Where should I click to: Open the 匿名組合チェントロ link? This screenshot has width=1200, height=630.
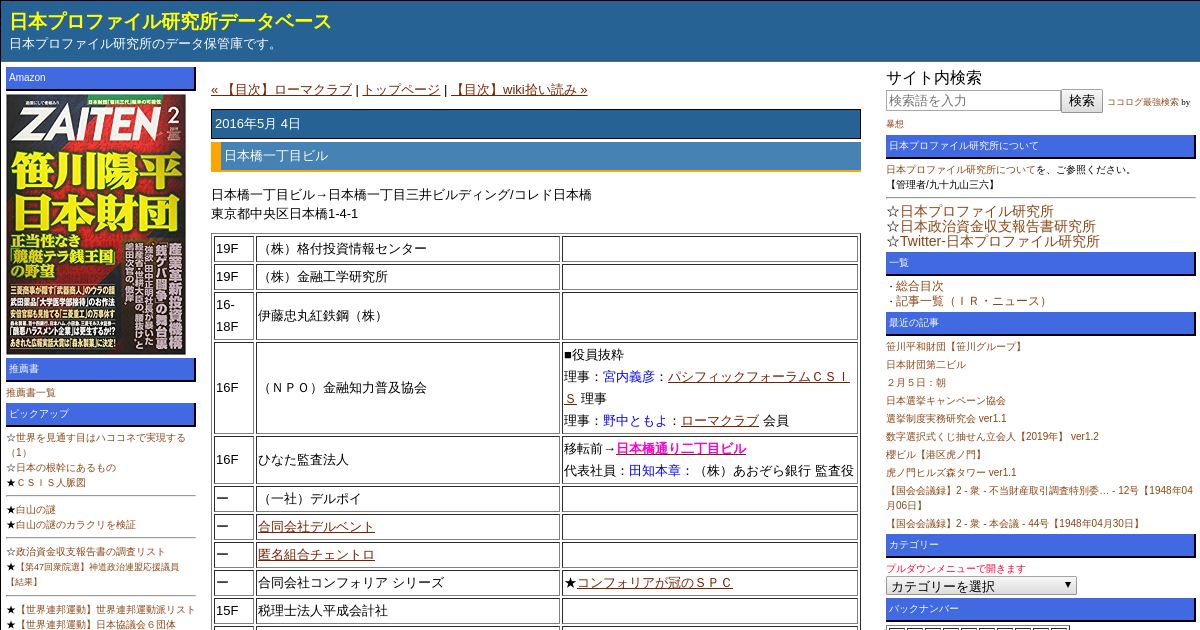(x=316, y=555)
